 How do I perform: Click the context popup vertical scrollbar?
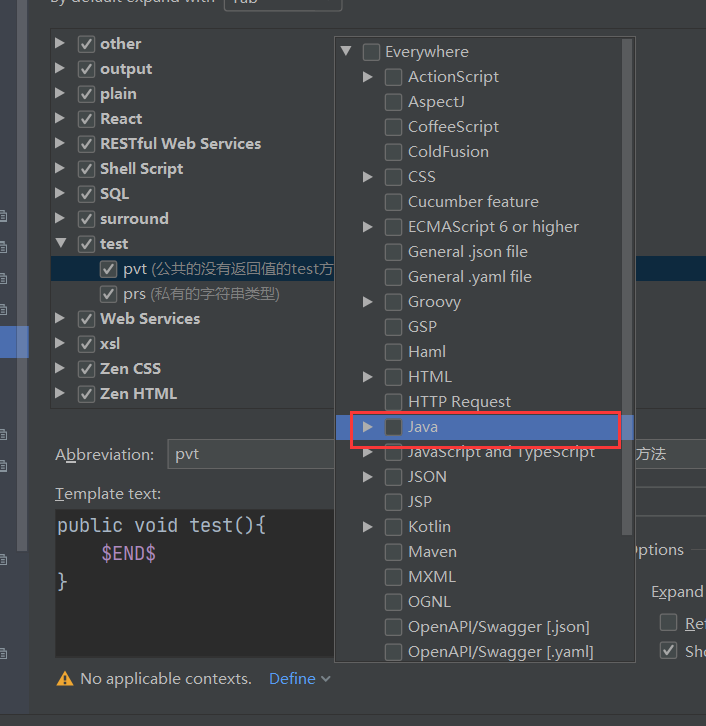click(627, 287)
